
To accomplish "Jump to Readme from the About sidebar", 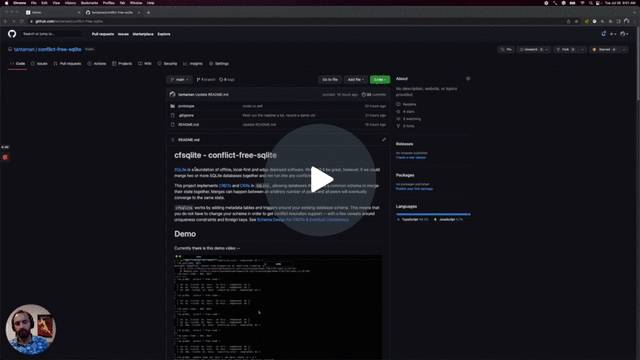I will pos(407,104).
